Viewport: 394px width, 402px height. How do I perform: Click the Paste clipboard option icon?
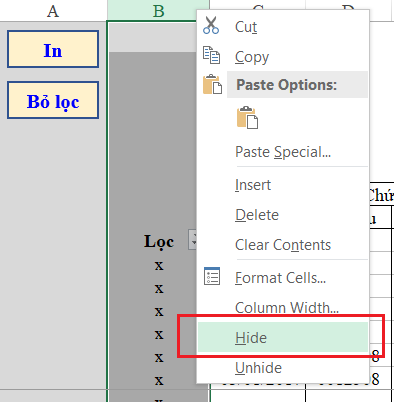pyautogui.click(x=247, y=118)
